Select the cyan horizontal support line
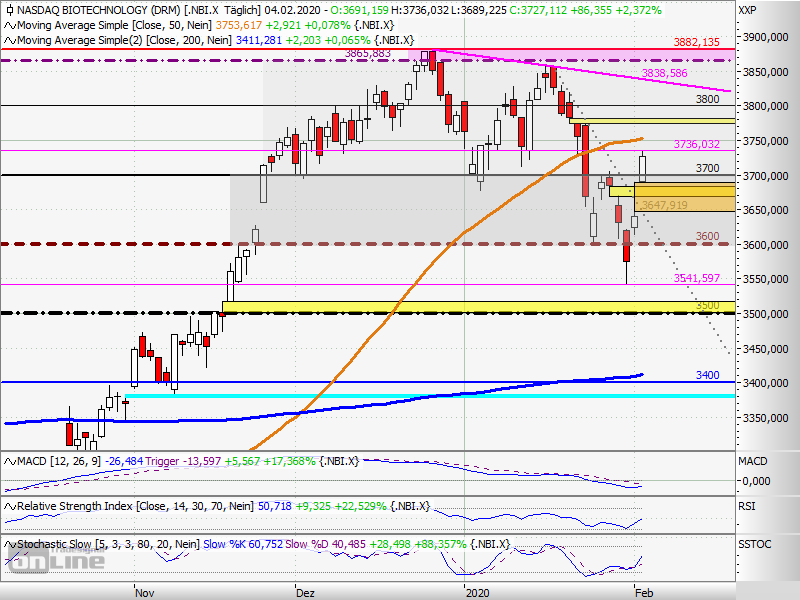This screenshot has height=600, width=800. tap(430, 396)
